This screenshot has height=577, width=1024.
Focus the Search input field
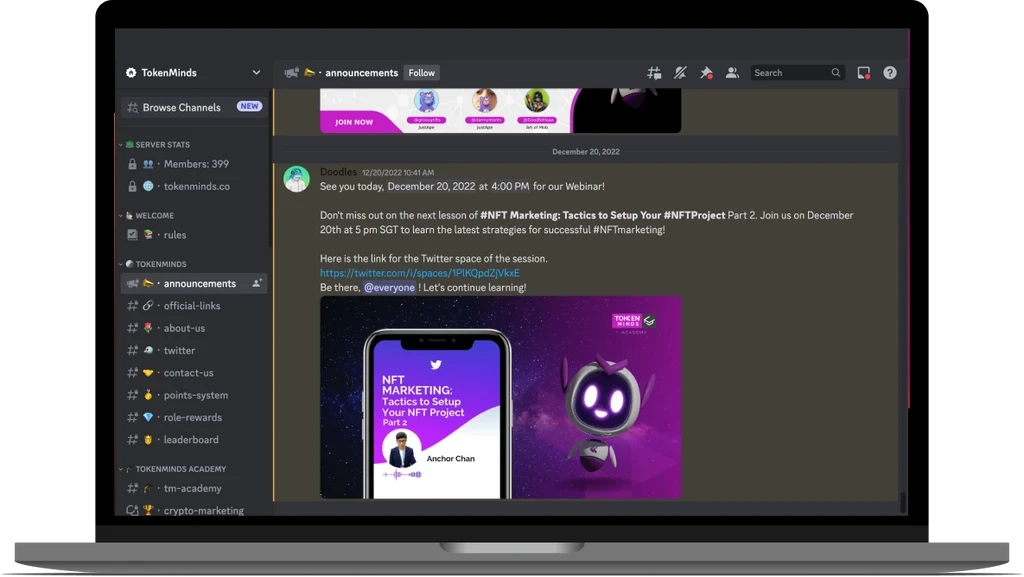797,73
